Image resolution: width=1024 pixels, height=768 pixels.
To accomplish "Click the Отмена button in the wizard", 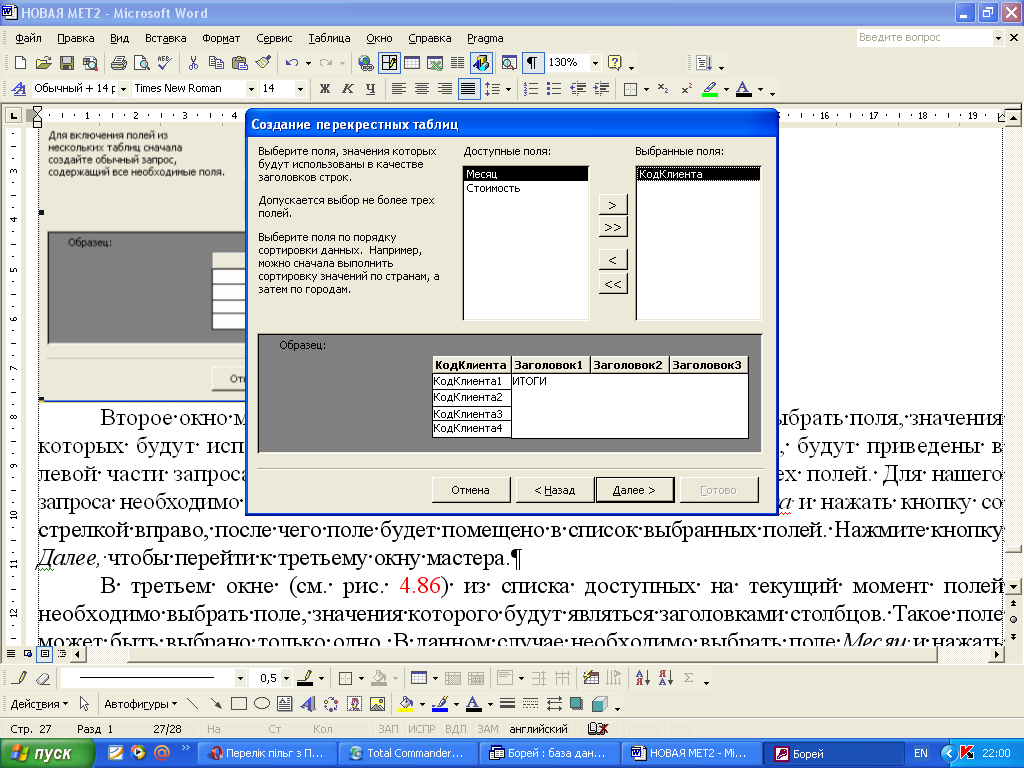I will coord(470,490).
